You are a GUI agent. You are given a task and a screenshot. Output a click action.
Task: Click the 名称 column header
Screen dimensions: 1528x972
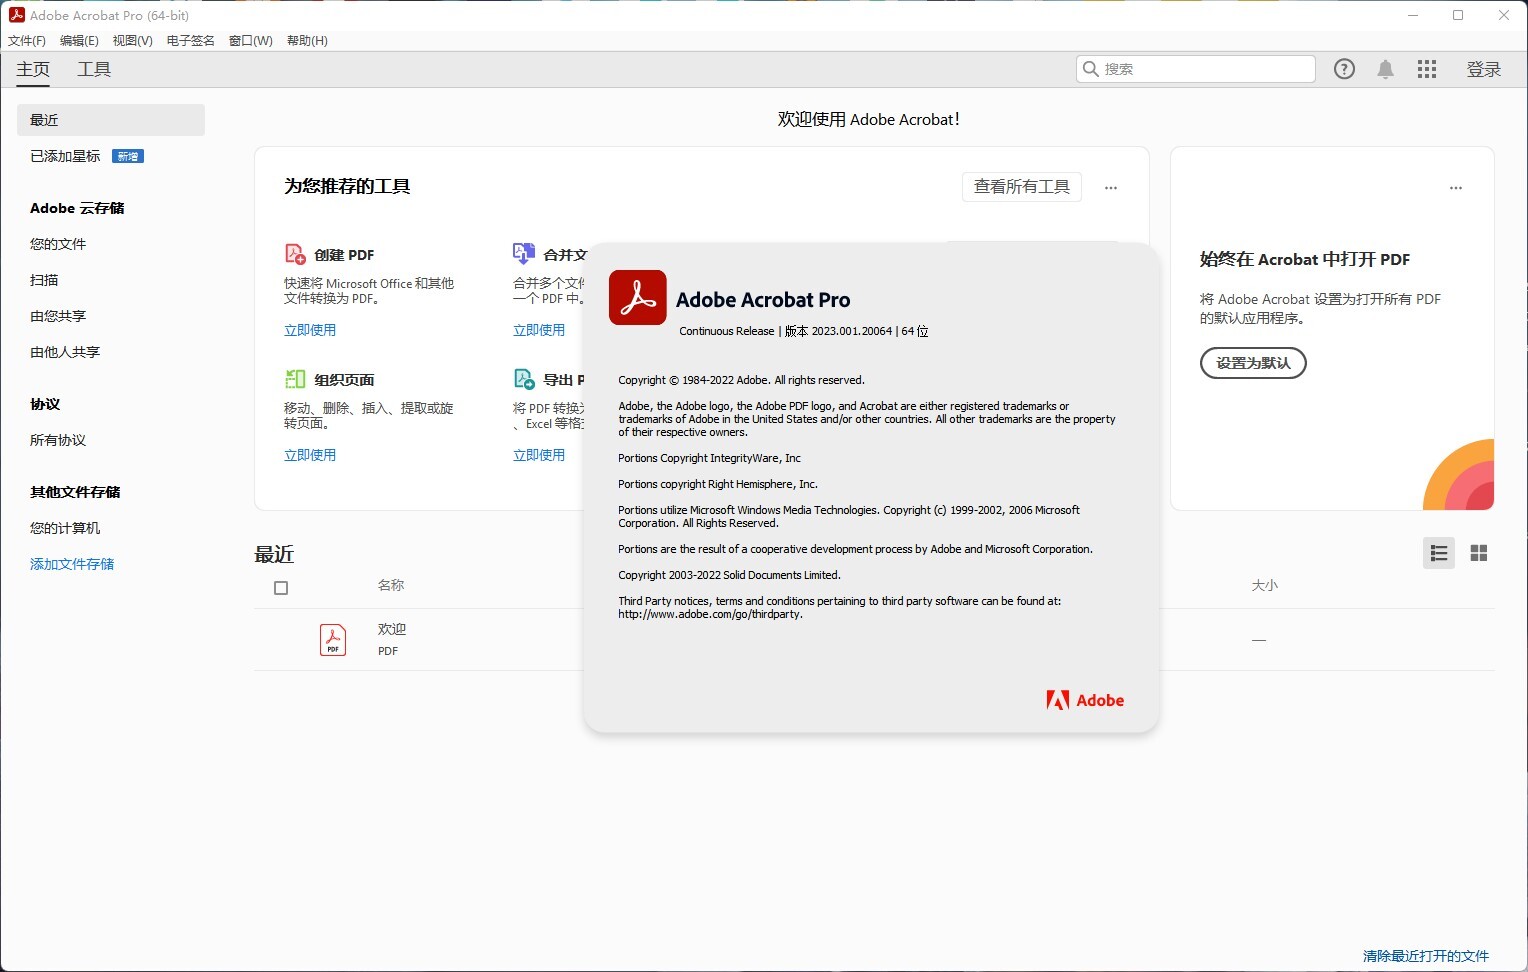point(391,585)
